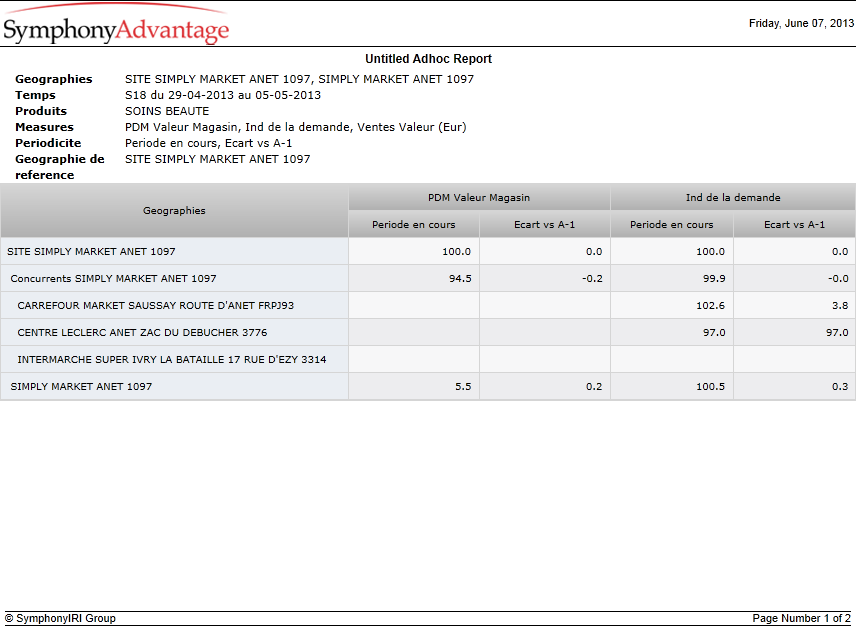
Task: Click the 94.5 PDM value for Concurrents
Action: click(460, 278)
